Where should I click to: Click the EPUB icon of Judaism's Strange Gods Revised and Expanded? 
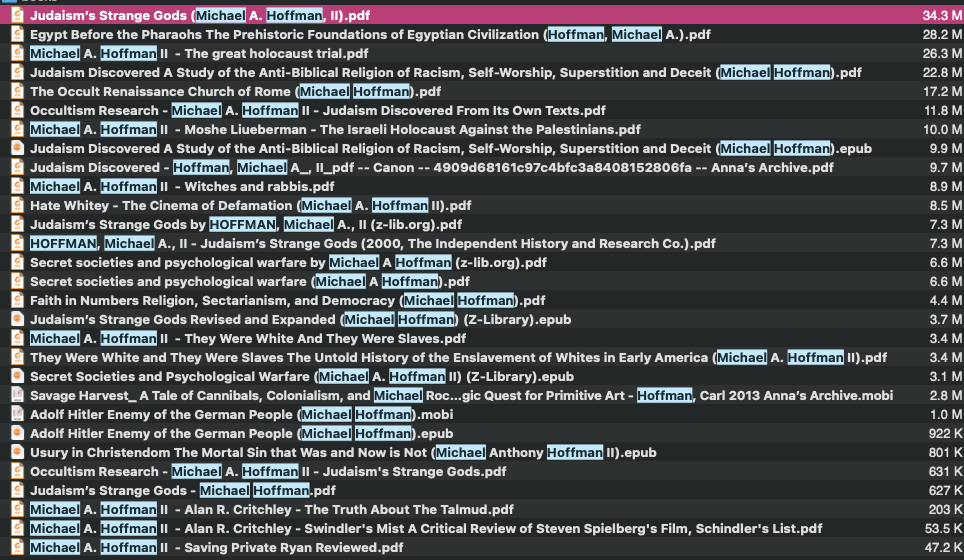(18, 320)
